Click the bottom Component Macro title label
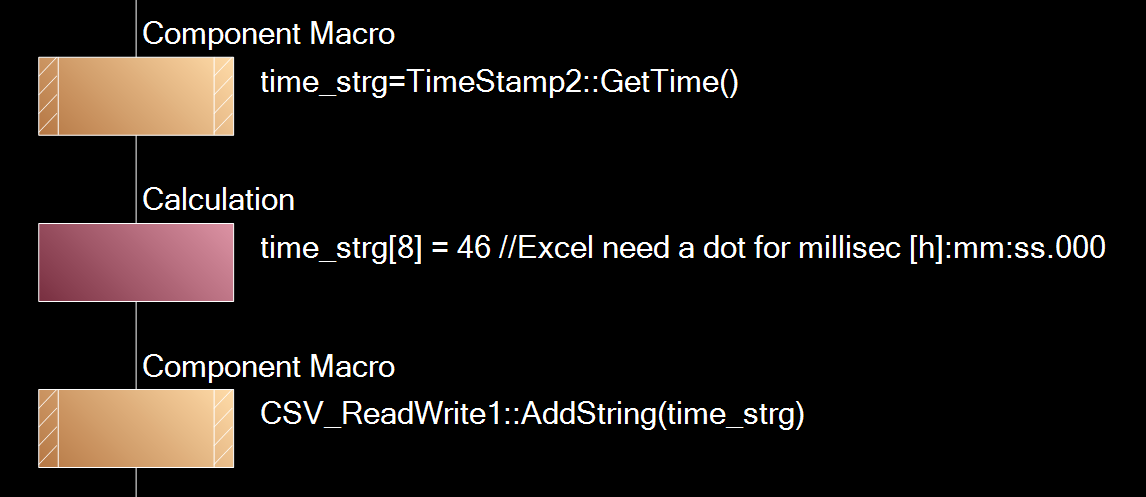This screenshot has width=1146, height=497. click(268, 366)
